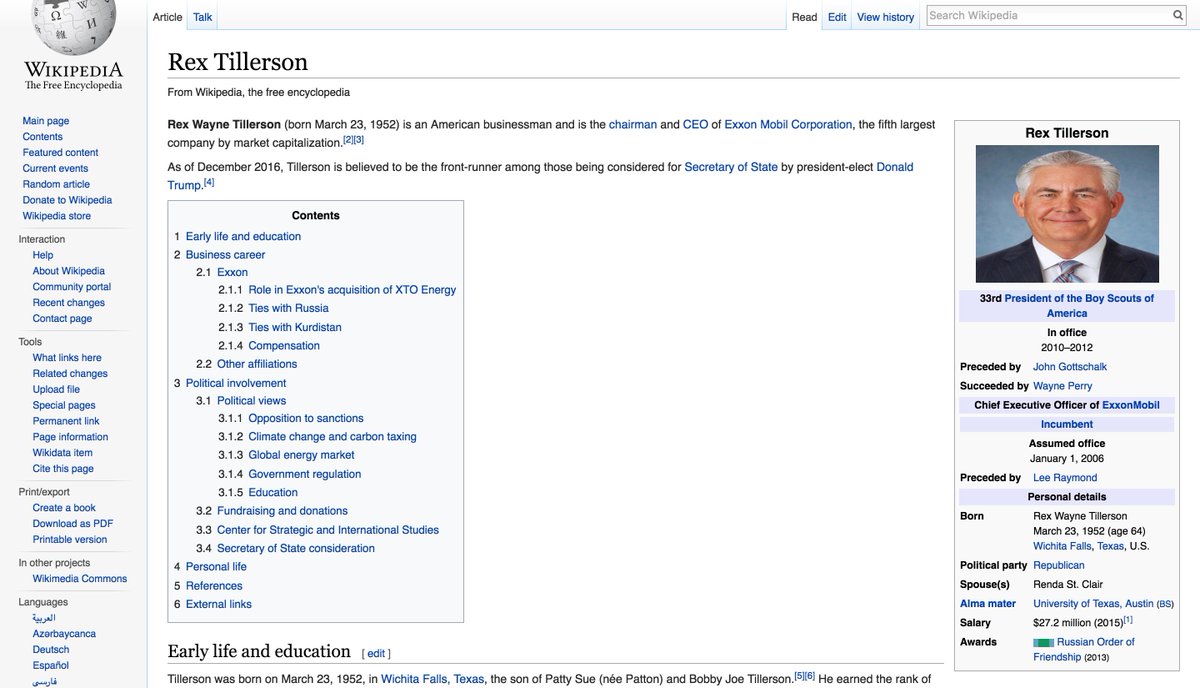Open Lee Raymond link in infobox
1200x688 pixels.
click(x=1065, y=478)
